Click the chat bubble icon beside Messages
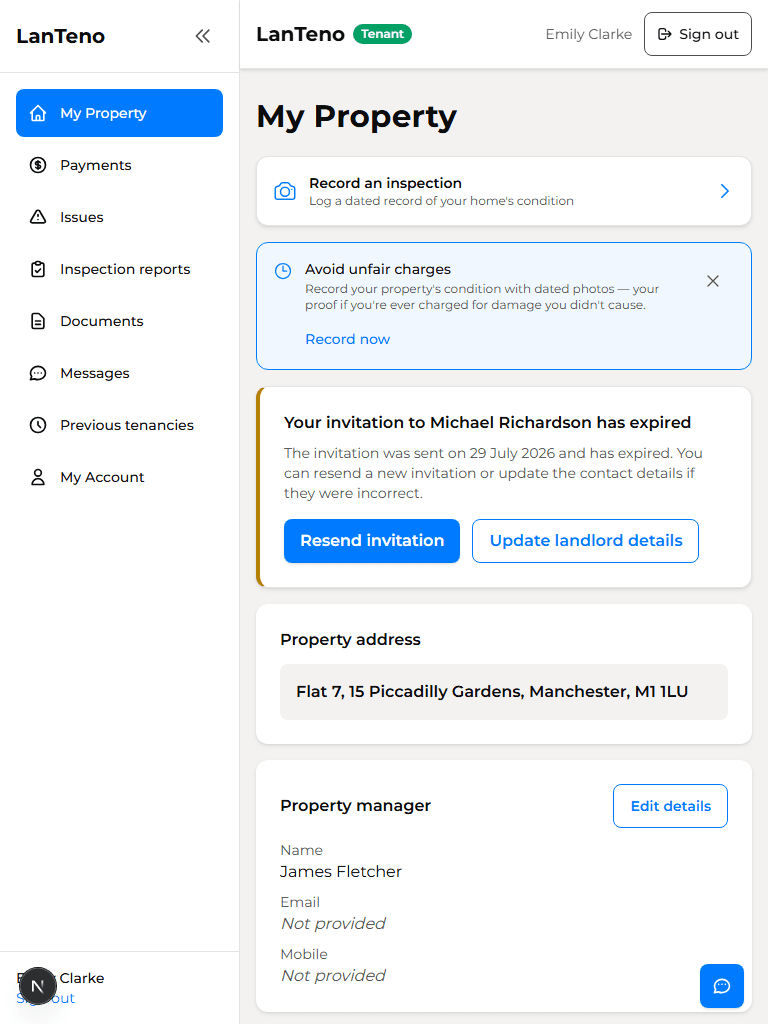Screen dimensions: 768x1024 (x=38, y=373)
